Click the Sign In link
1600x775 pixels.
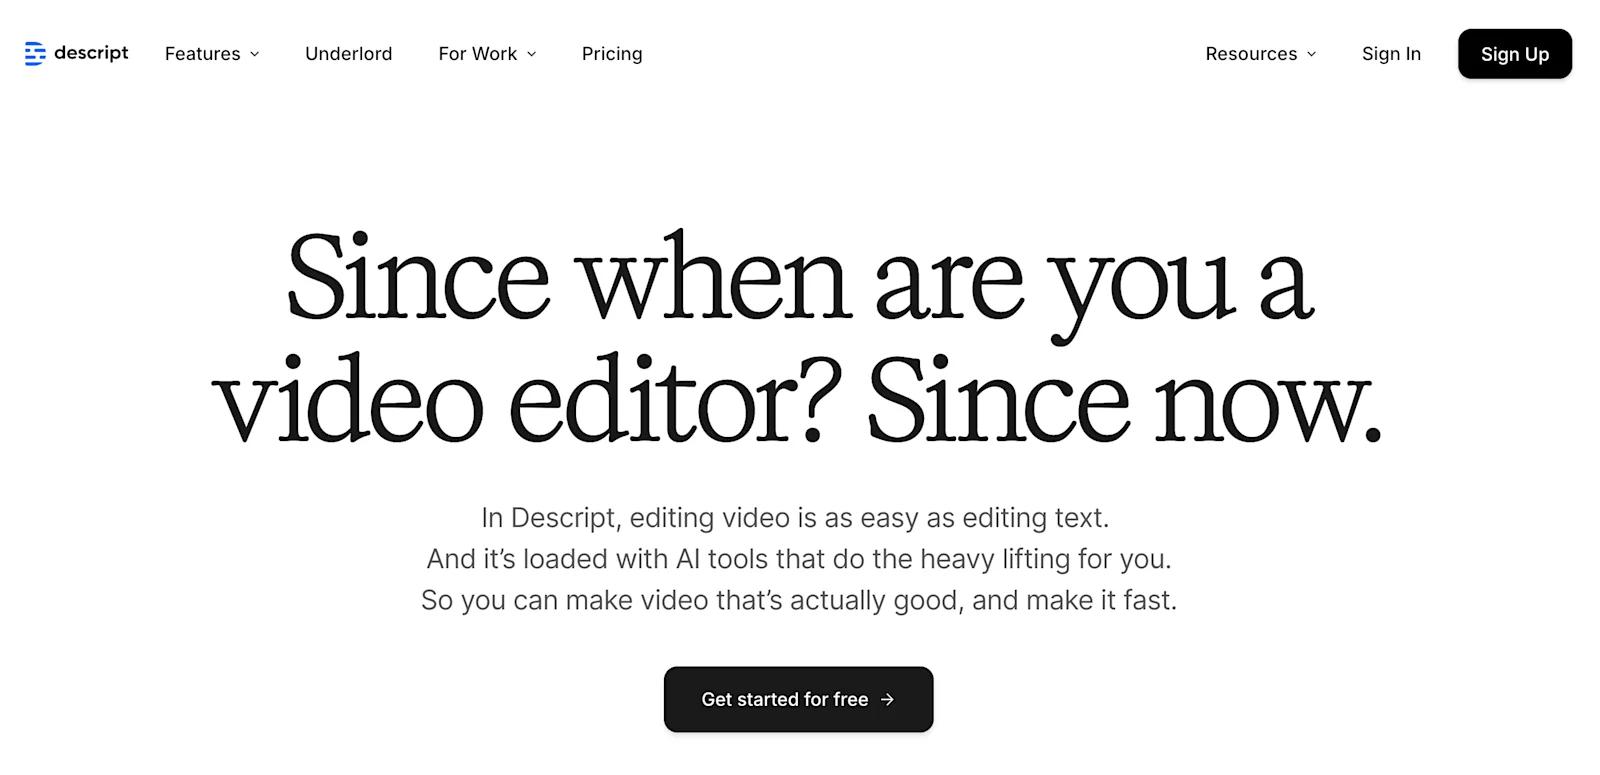click(x=1391, y=54)
